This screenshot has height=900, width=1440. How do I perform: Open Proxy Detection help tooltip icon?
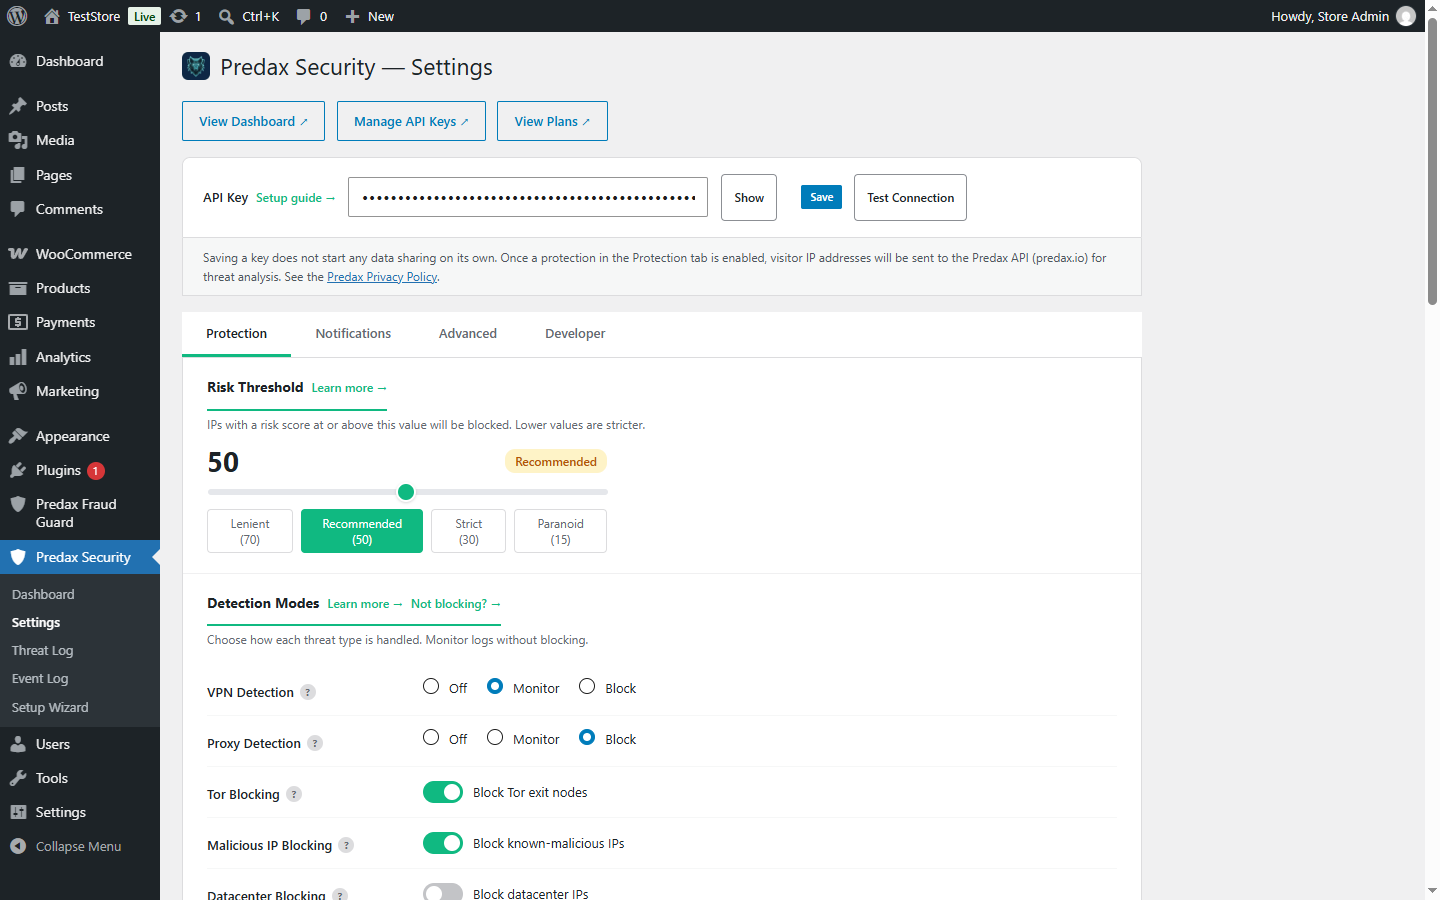(315, 743)
